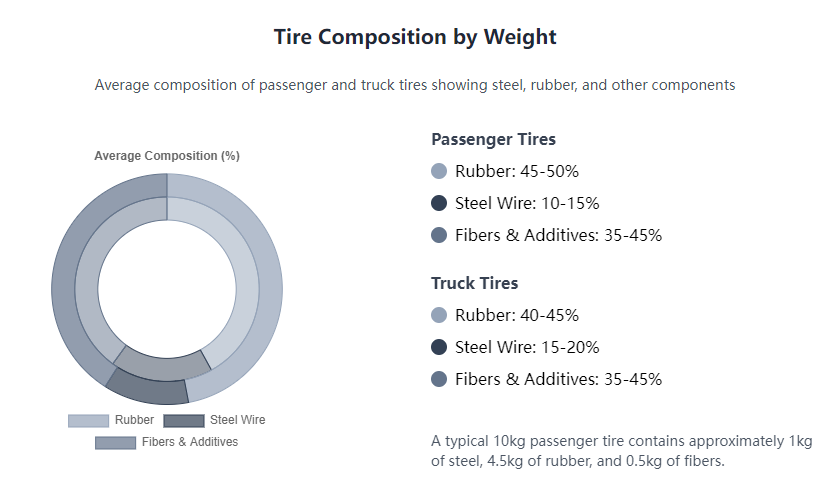Click the Passenger Tires Rubber 45-50% bullet dot
The width and height of the screenshot is (837, 484).
439,172
